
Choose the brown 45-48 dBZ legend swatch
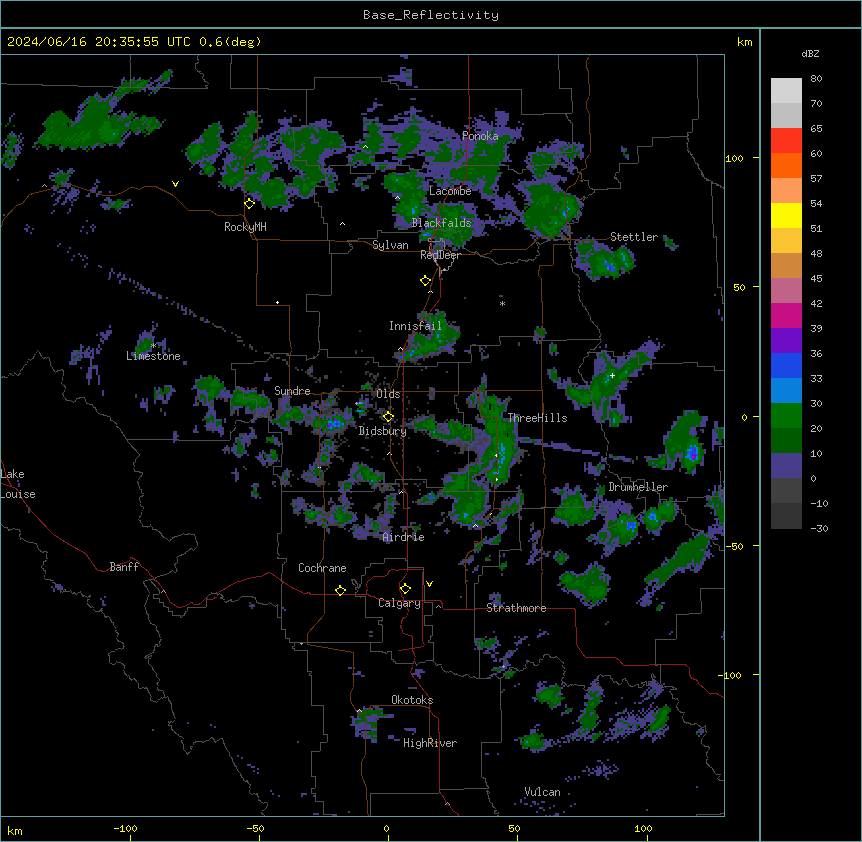[x=786, y=265]
